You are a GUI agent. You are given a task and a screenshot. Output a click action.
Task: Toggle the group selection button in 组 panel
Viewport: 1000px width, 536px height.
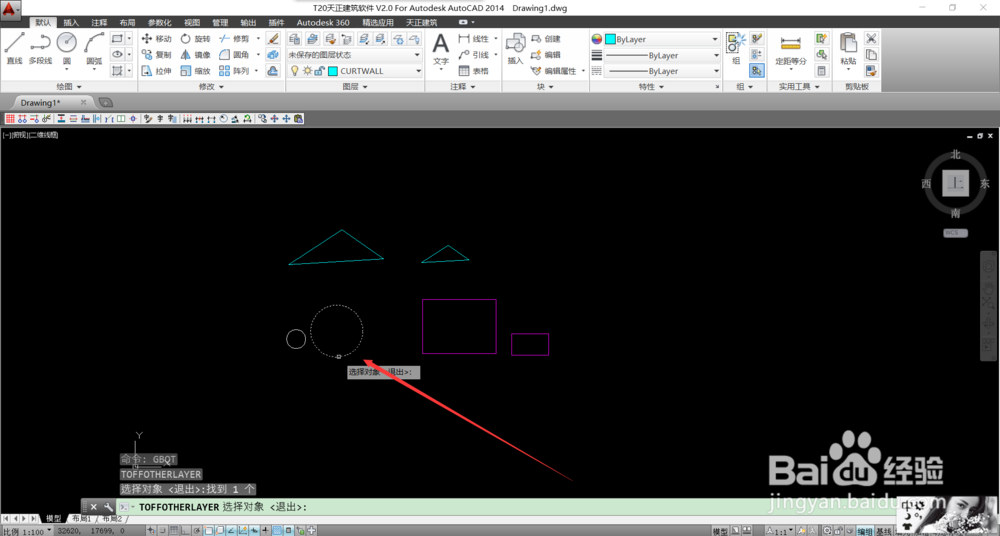(757, 71)
